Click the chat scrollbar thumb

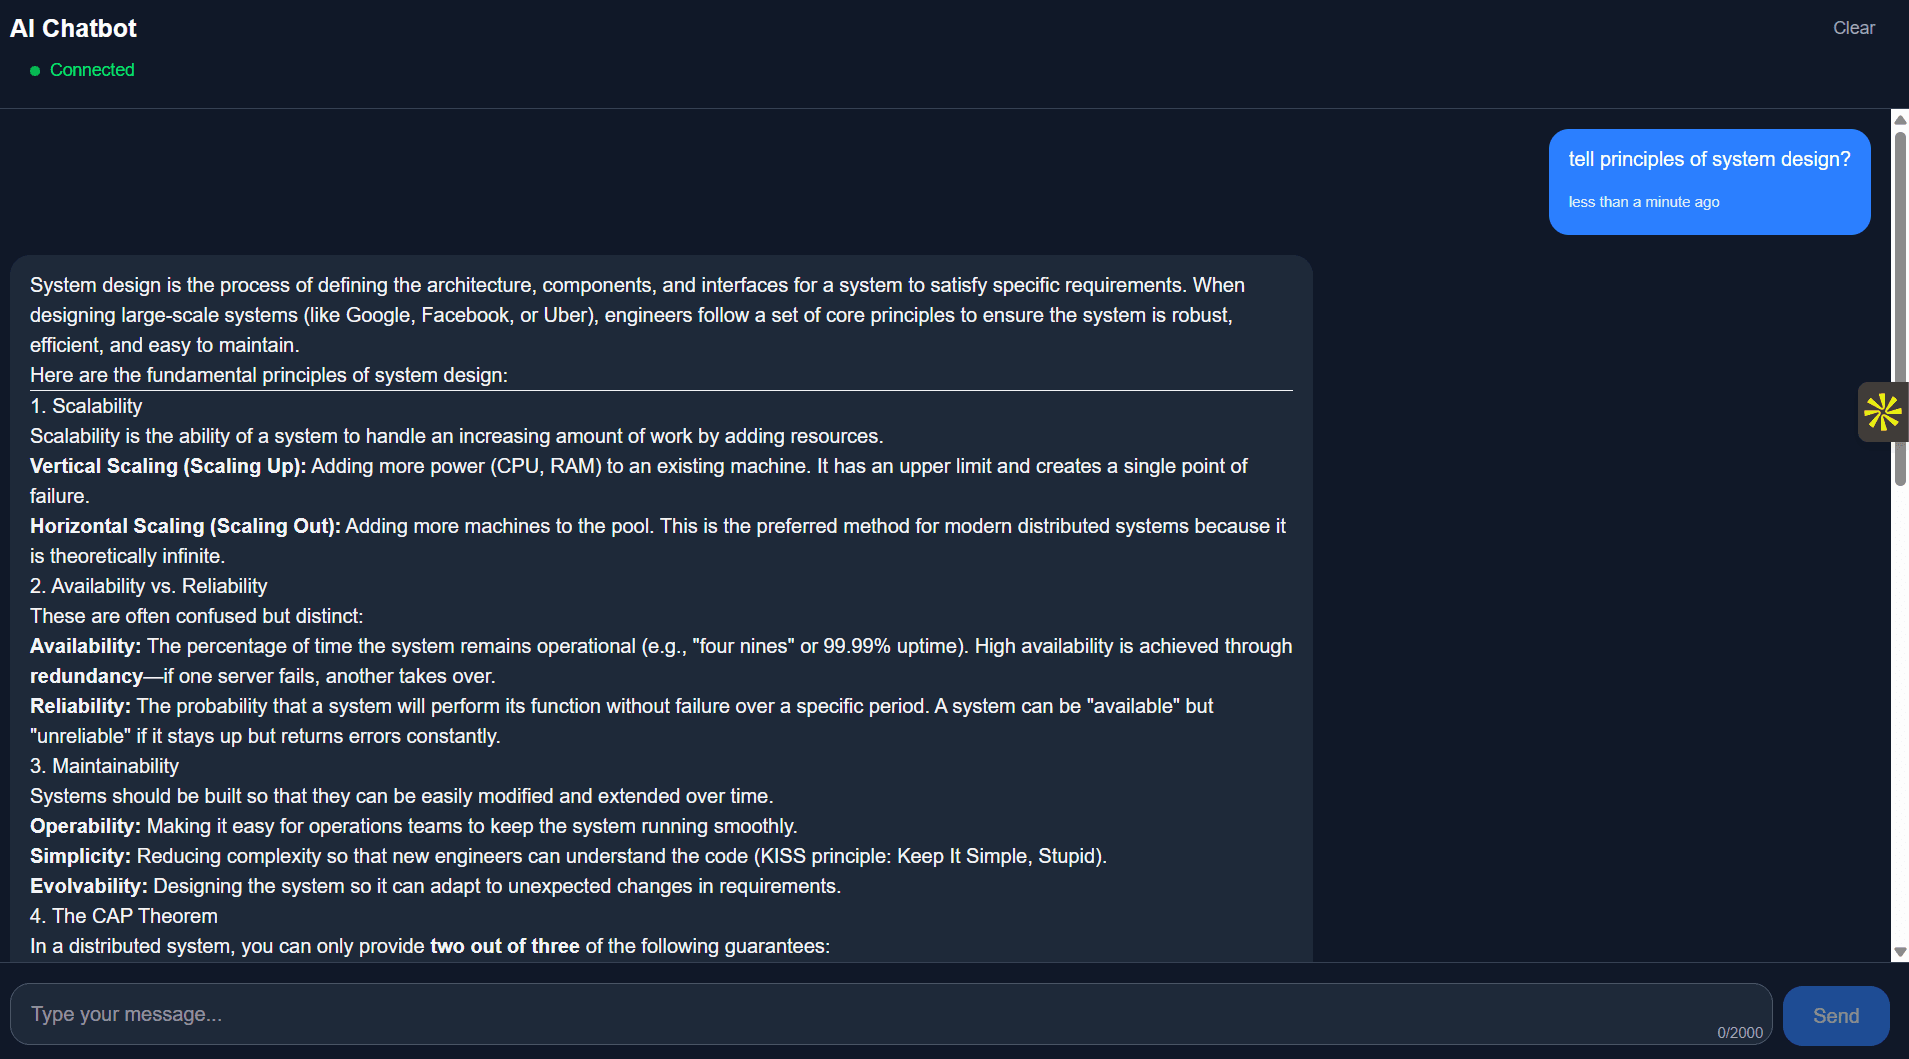[1900, 300]
